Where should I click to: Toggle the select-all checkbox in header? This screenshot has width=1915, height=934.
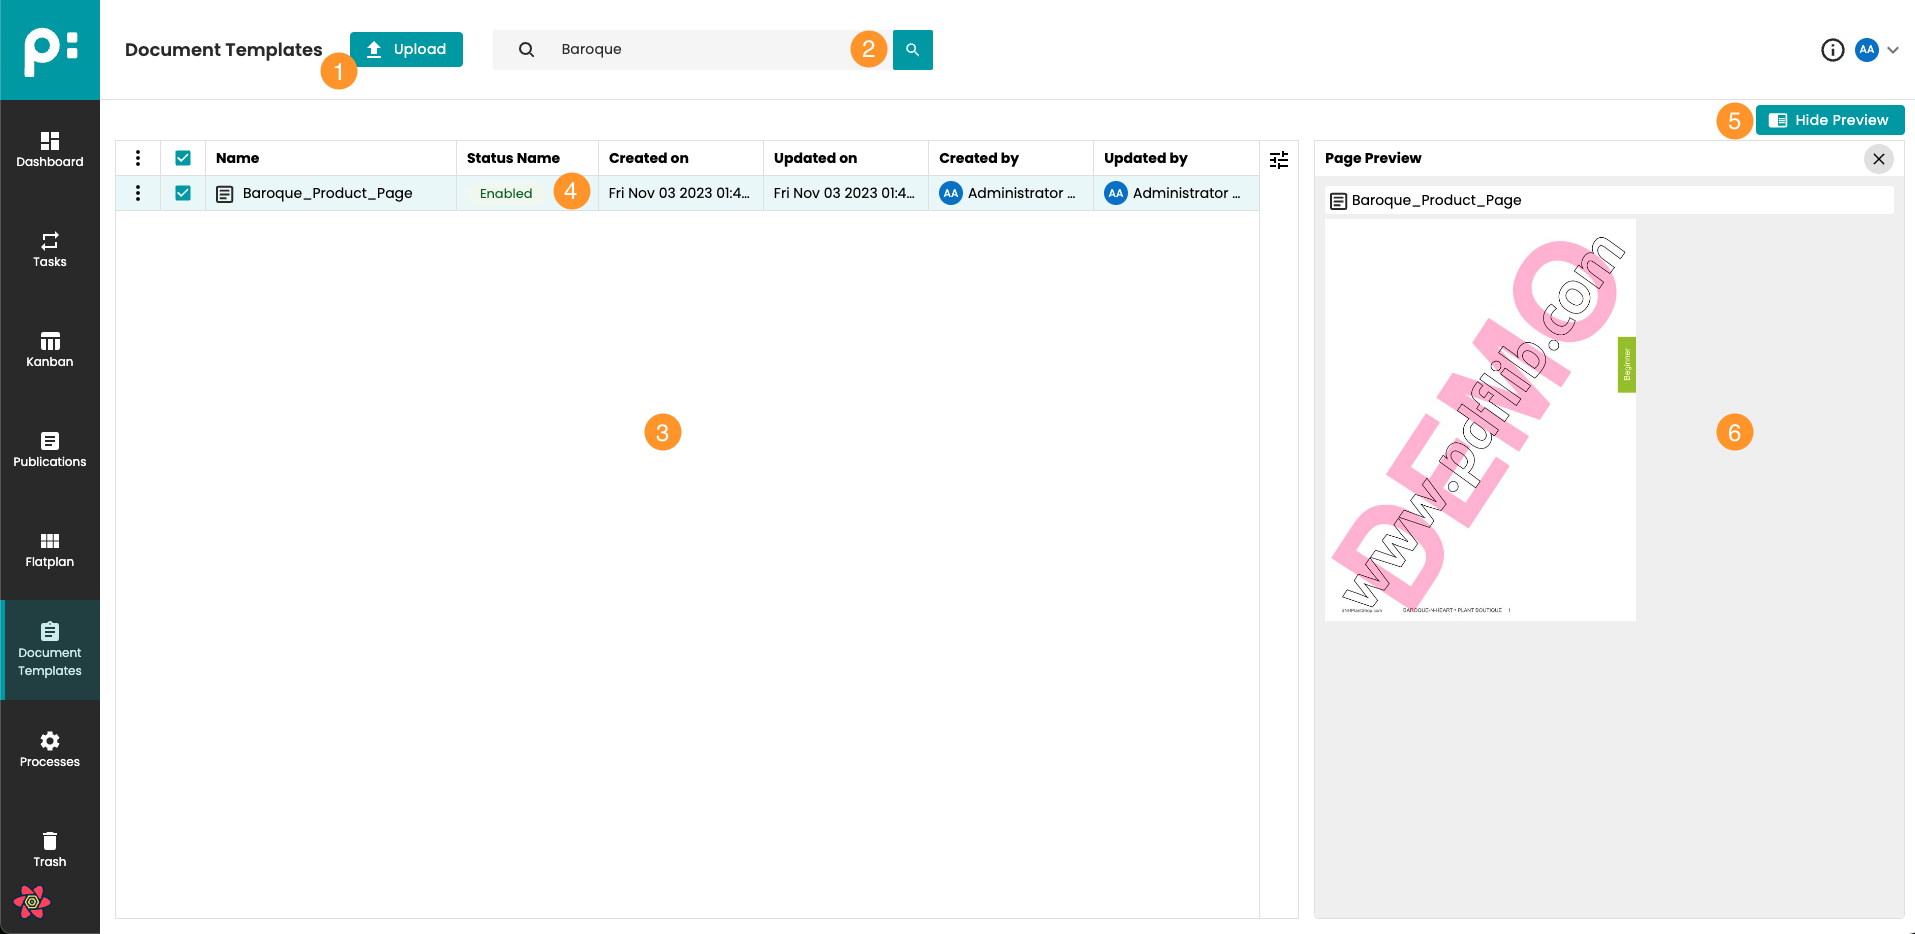(183, 158)
